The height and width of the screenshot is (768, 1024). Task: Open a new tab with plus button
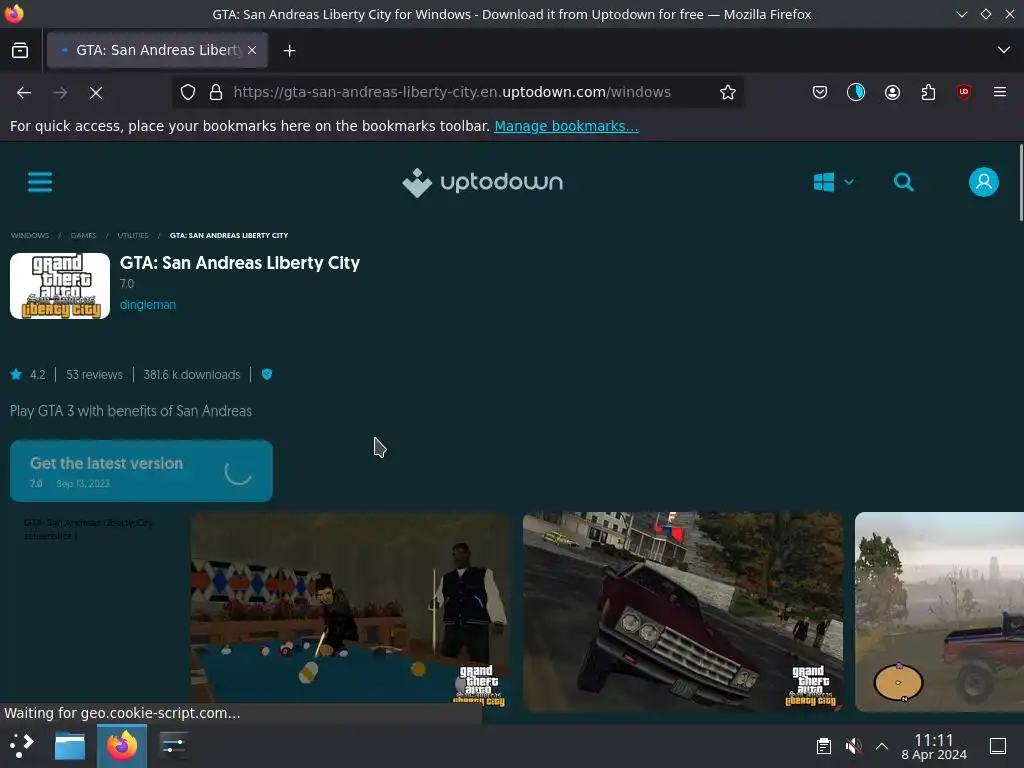tap(289, 50)
